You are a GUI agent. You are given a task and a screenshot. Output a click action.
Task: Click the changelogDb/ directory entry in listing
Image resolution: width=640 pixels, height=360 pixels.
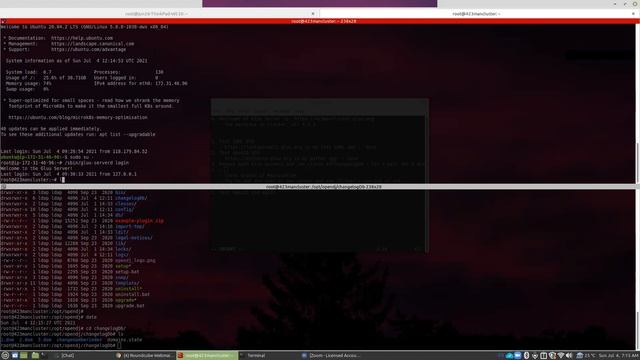click(x=131, y=198)
